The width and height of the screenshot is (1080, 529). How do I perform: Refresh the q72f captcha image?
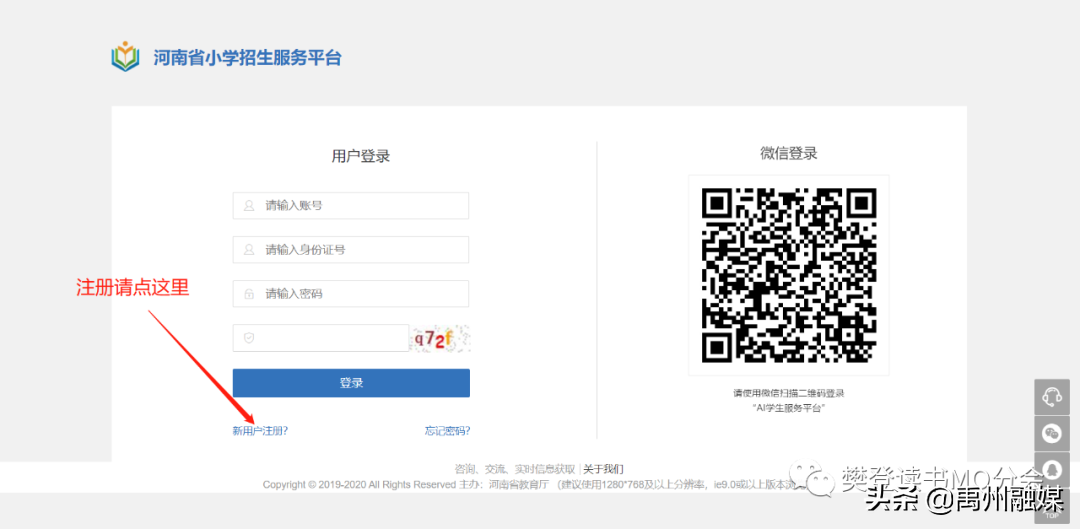click(x=439, y=339)
